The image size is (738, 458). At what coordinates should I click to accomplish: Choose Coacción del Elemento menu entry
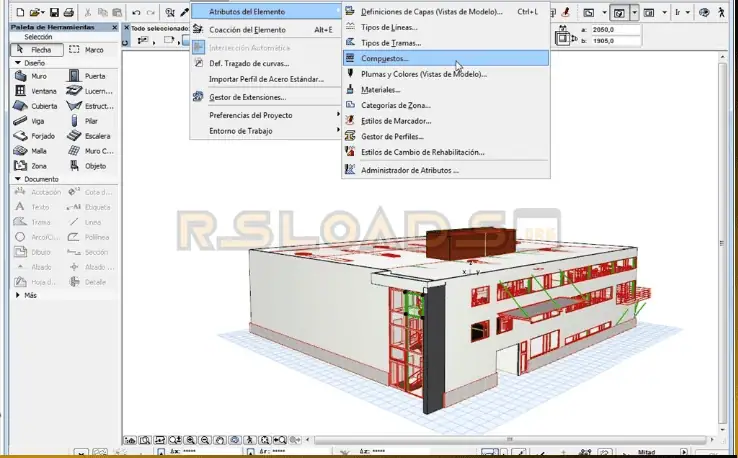[266, 30]
